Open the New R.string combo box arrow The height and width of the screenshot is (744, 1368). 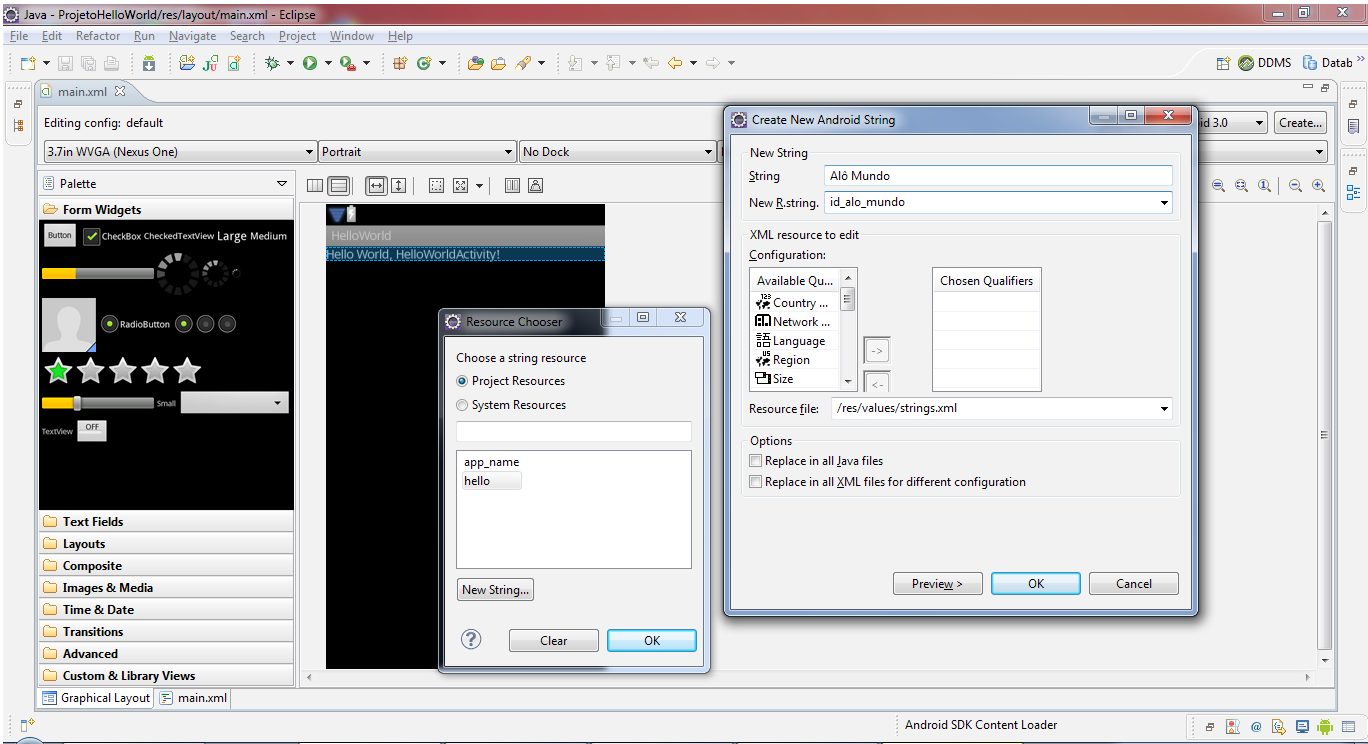pos(1163,202)
